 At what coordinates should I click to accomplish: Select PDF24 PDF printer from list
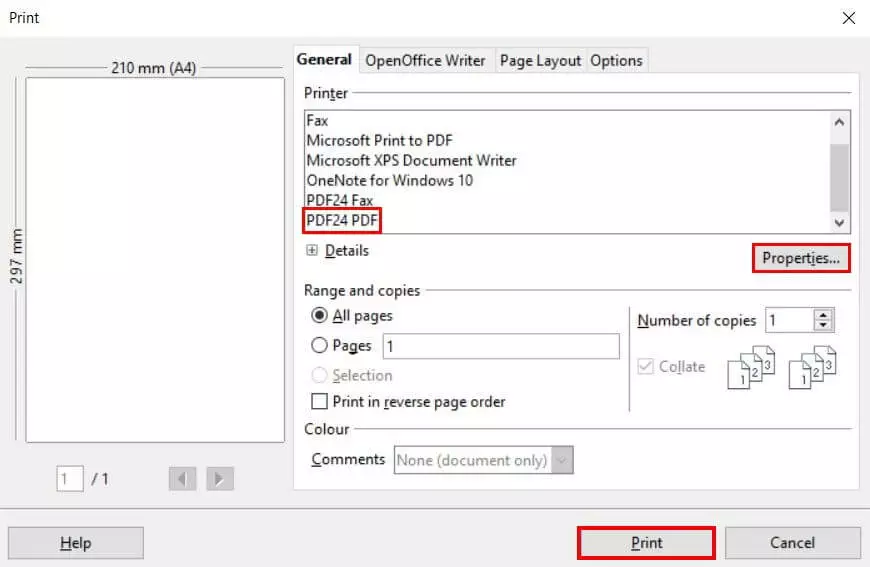[343, 220]
